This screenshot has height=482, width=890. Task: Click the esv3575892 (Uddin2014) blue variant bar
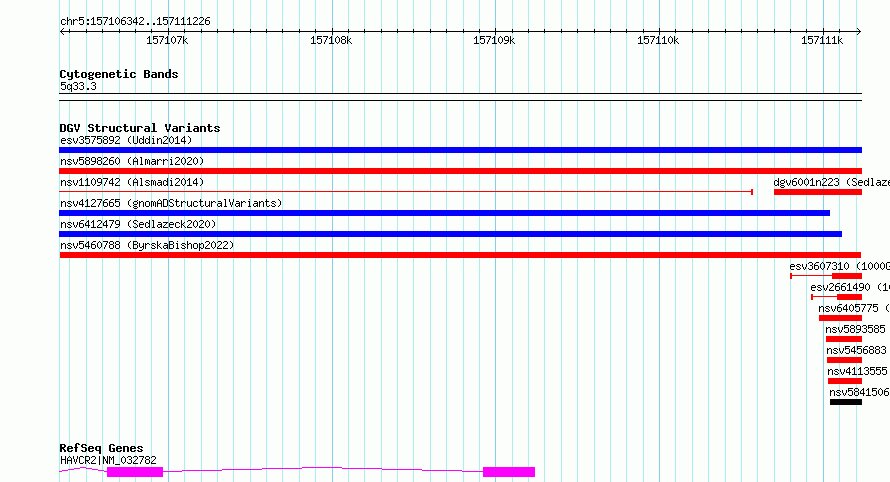coord(460,150)
